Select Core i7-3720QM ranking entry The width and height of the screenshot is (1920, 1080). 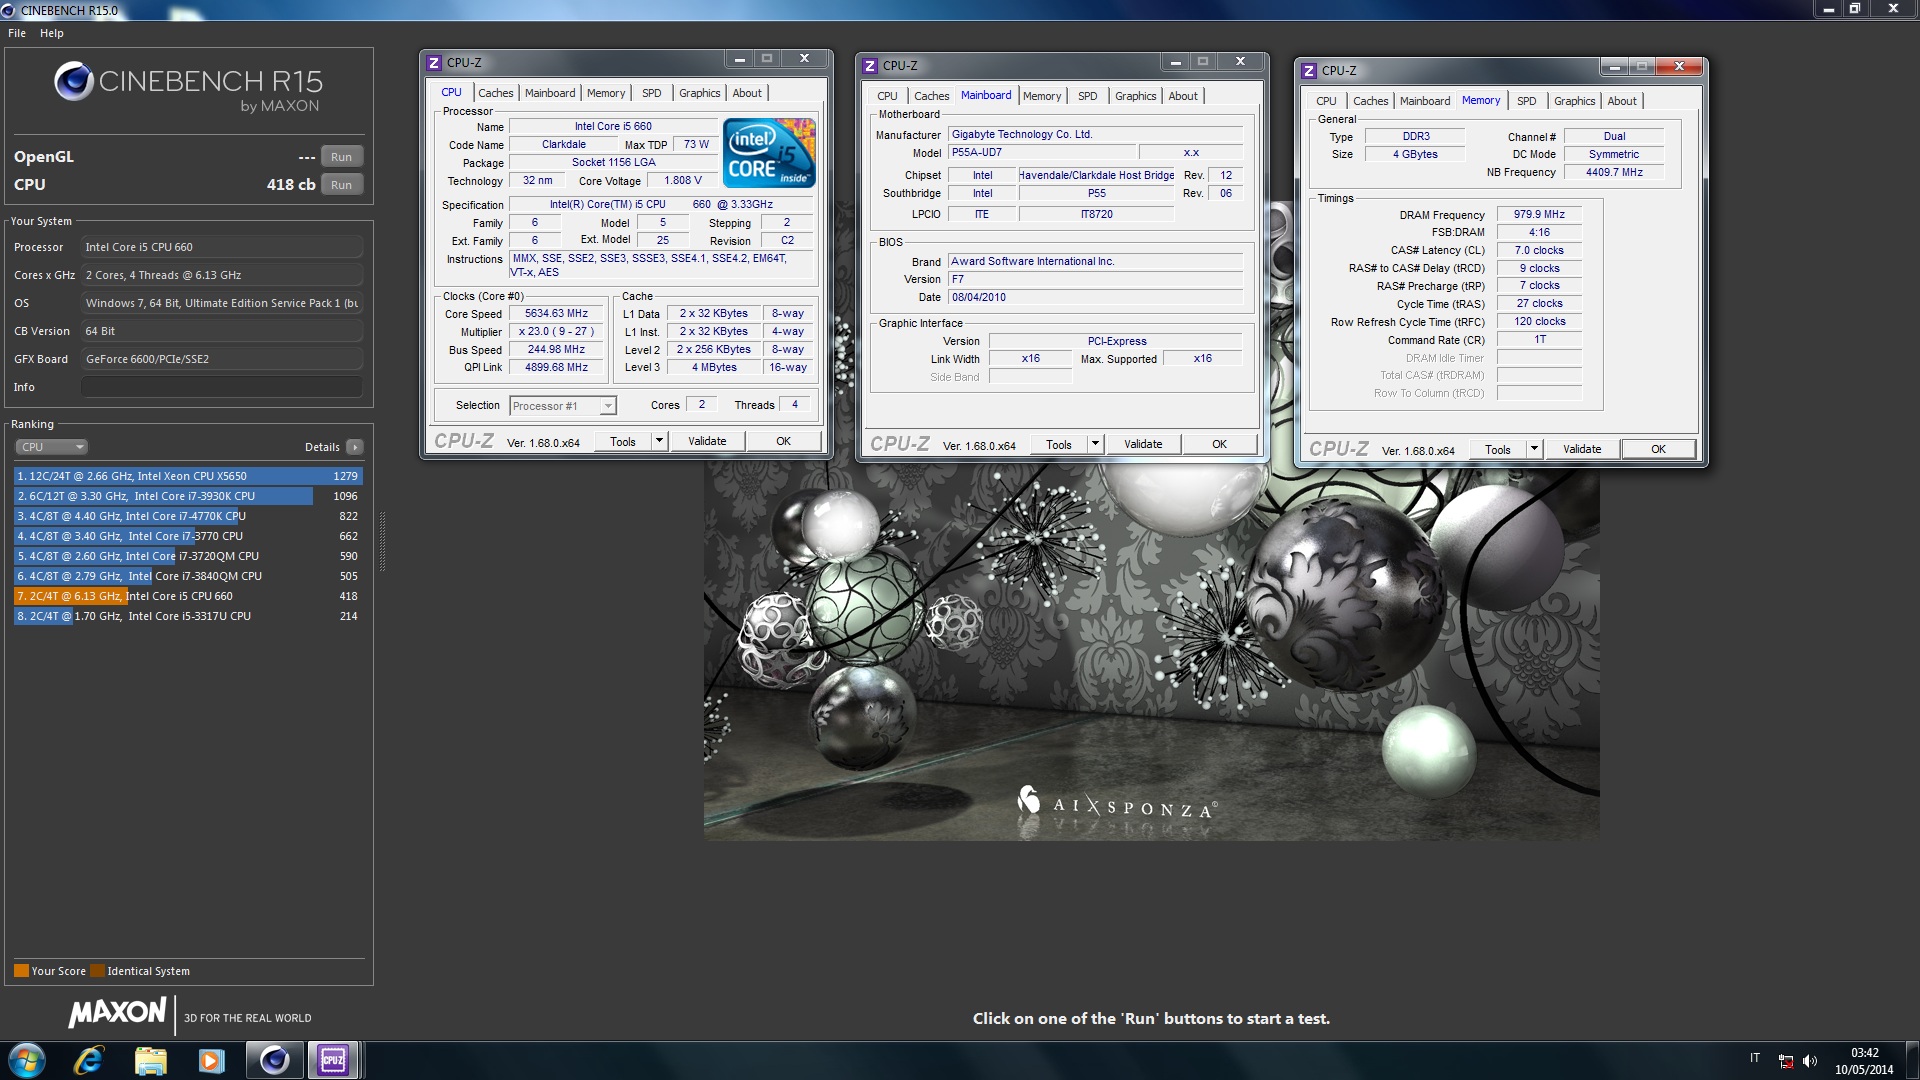pos(187,556)
